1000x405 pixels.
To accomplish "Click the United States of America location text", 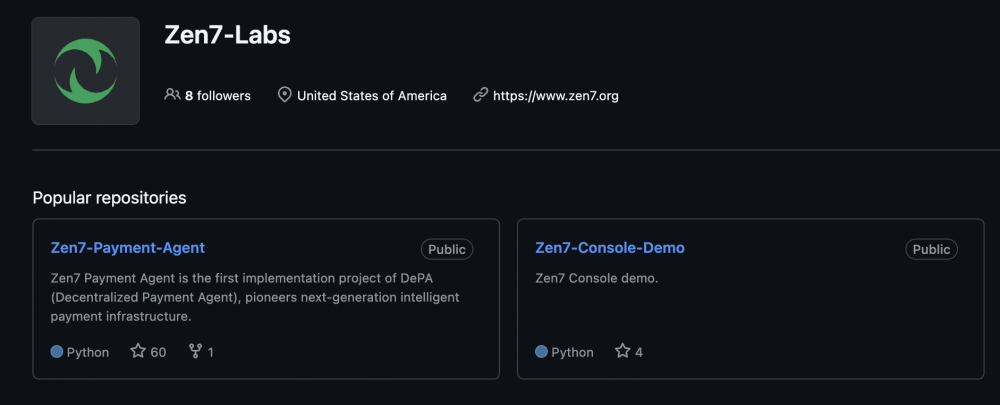I will [x=372, y=96].
